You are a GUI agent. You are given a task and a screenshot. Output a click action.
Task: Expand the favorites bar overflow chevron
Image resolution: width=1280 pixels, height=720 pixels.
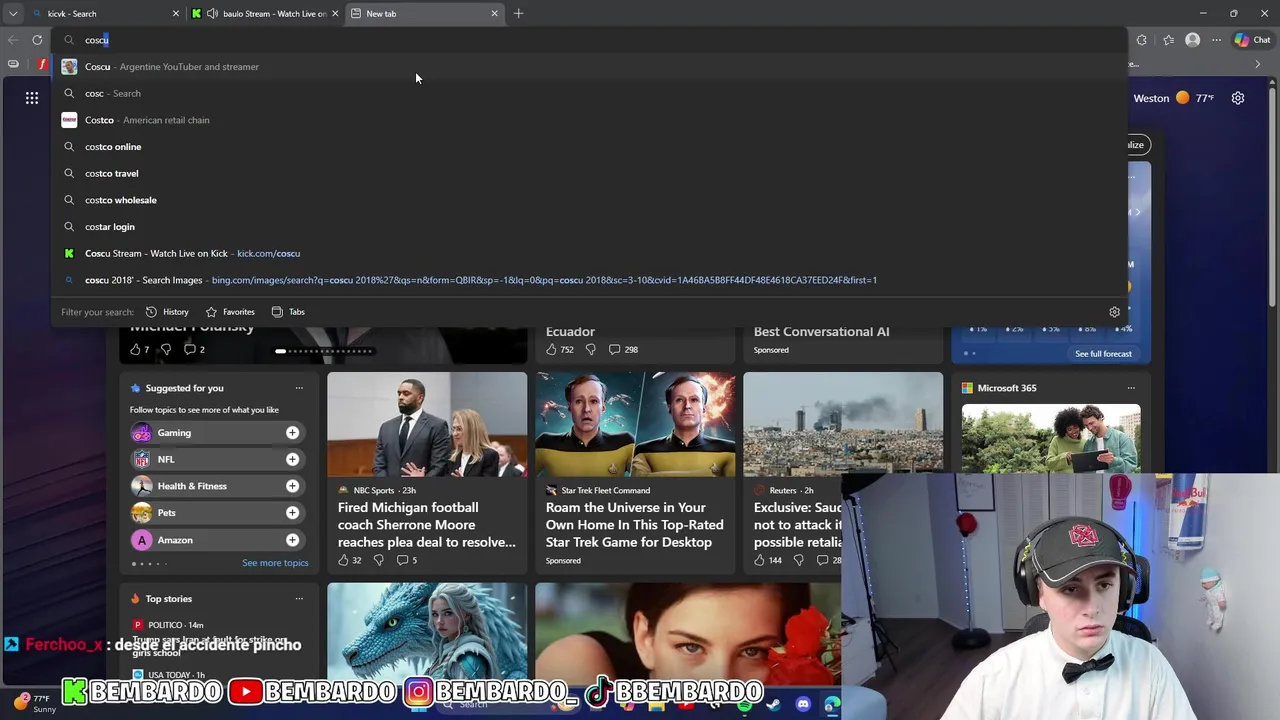tap(1258, 64)
